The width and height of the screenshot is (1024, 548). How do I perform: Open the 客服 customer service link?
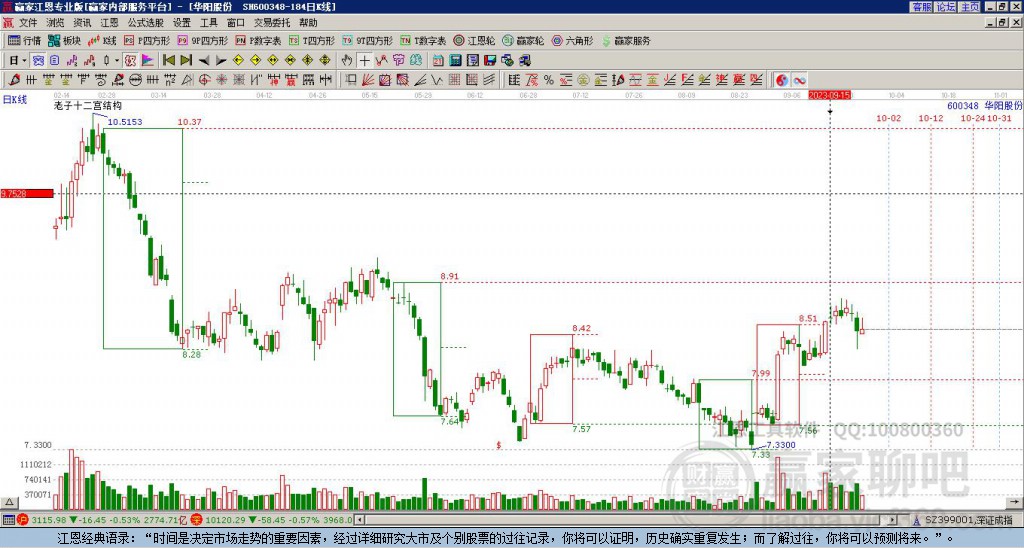[922, 7]
